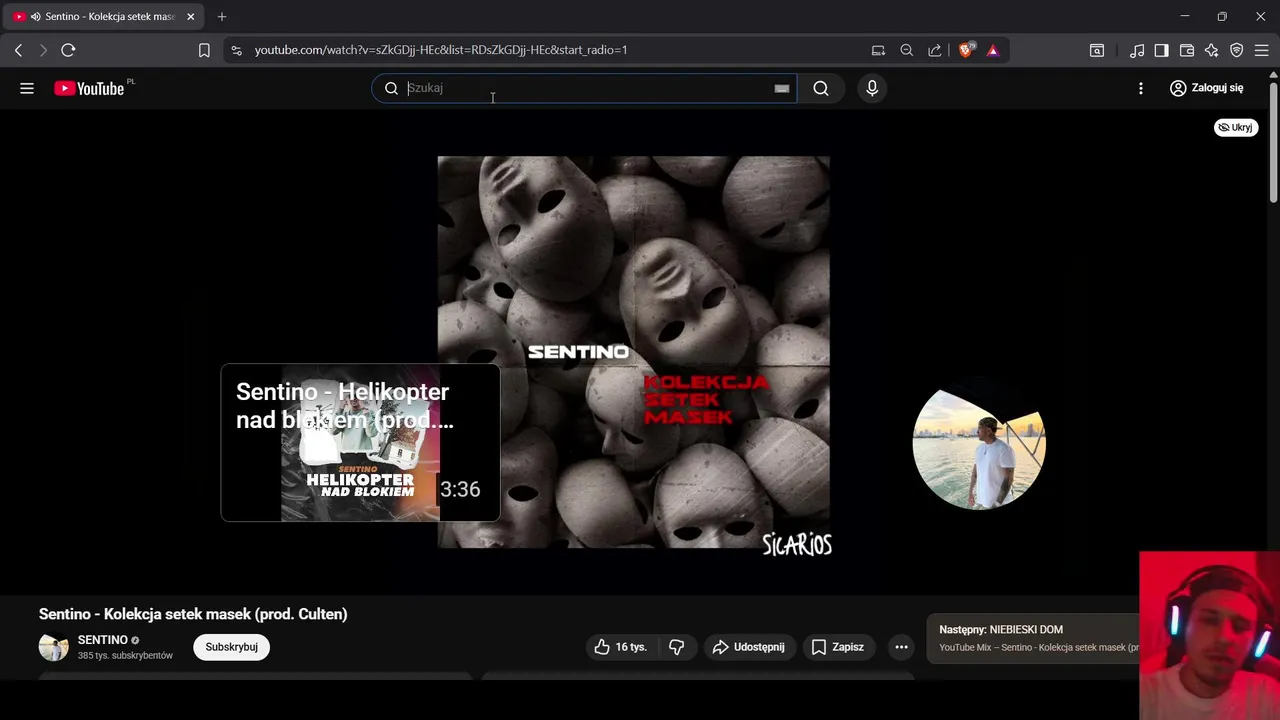Open Brave Rewards triangle icon
This screenshot has width=1280, height=720.
[993, 50]
